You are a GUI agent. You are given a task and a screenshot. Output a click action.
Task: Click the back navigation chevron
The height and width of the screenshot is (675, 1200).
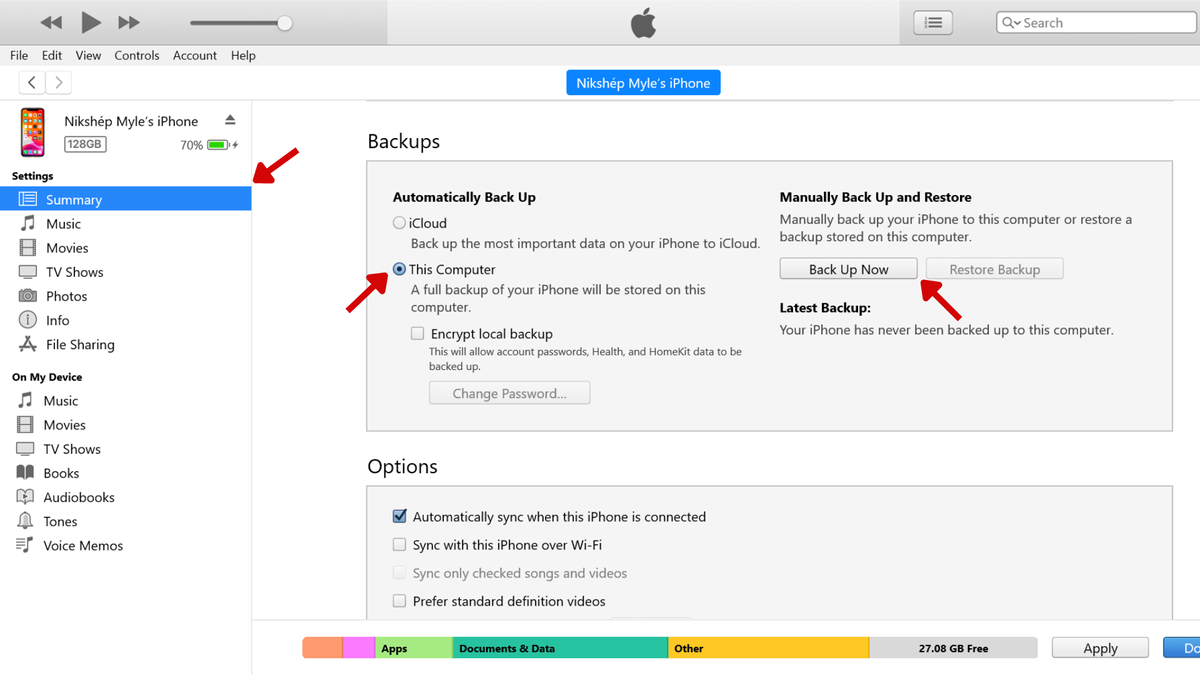click(x=31, y=81)
